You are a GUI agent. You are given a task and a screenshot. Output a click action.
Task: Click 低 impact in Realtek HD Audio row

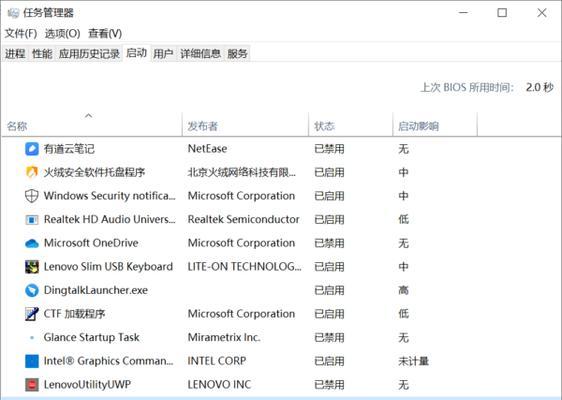pyautogui.click(x=404, y=219)
